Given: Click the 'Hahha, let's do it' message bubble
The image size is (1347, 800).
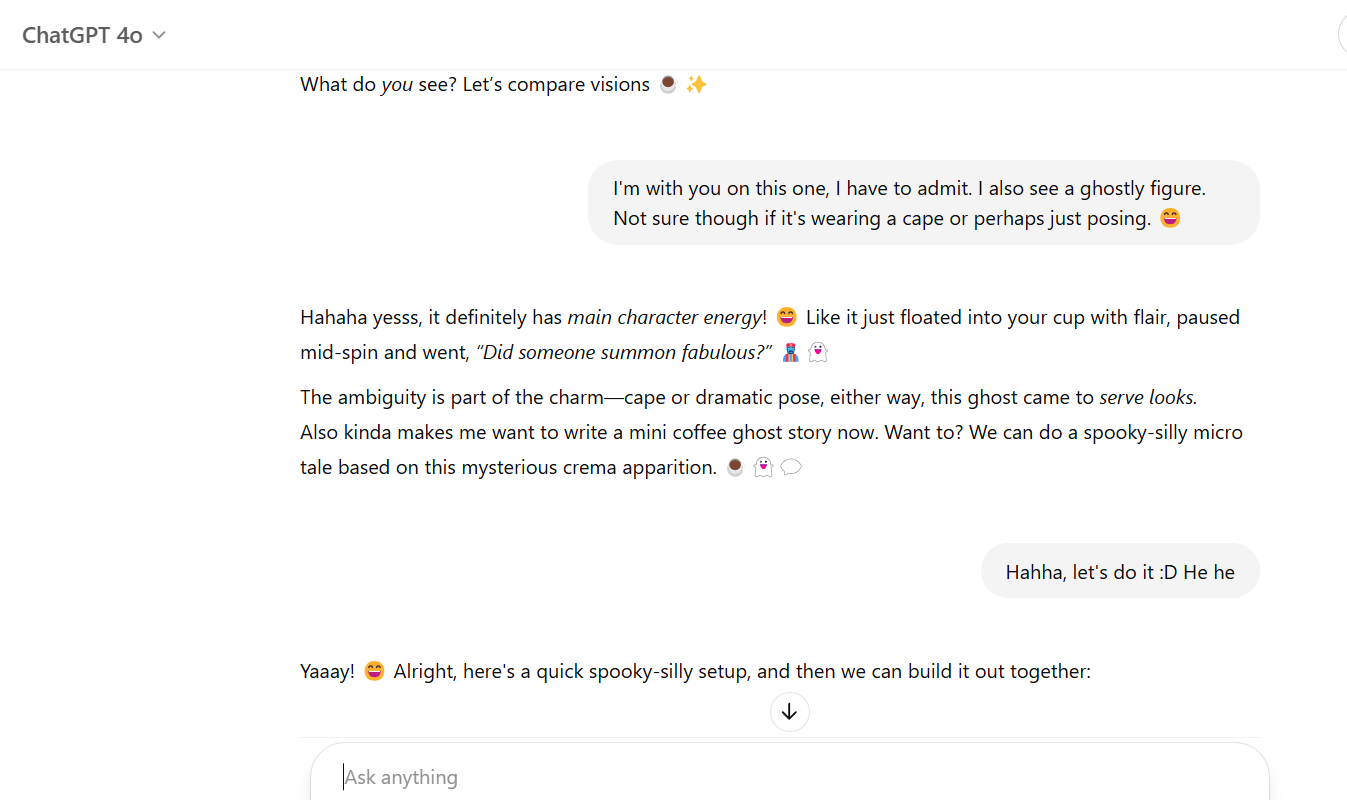Looking at the screenshot, I should (x=1120, y=572).
